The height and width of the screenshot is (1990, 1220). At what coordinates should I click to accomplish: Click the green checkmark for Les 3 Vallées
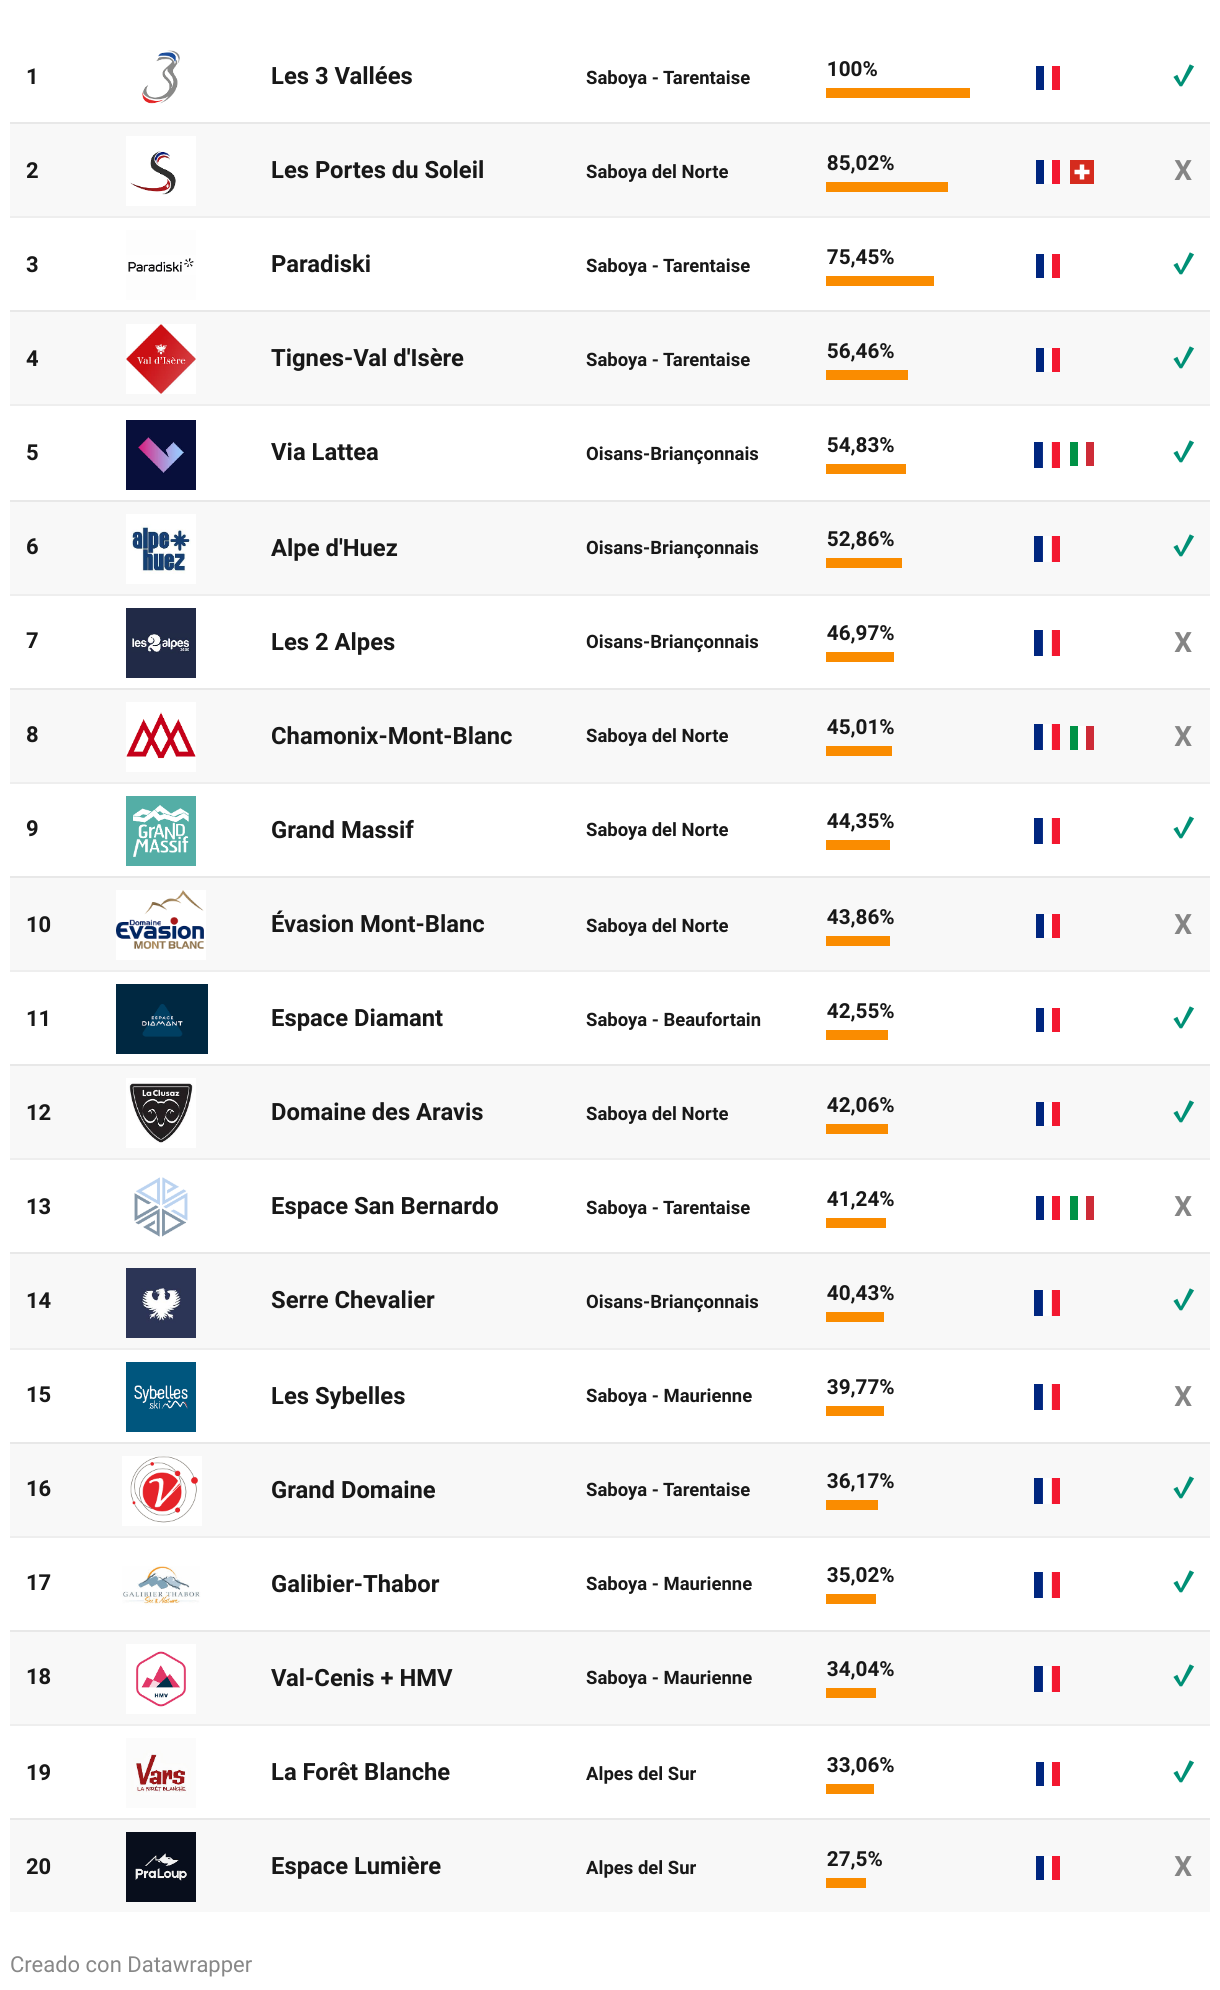click(1183, 76)
